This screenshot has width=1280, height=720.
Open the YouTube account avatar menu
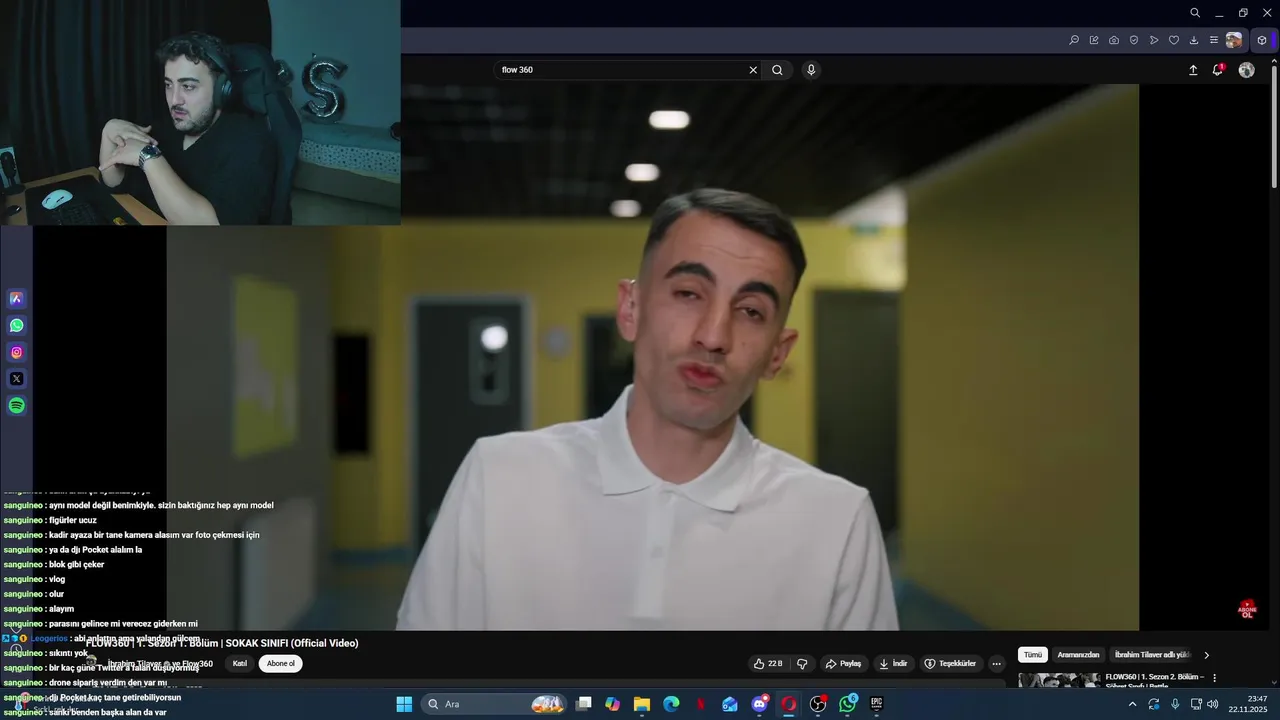pos(1246,70)
